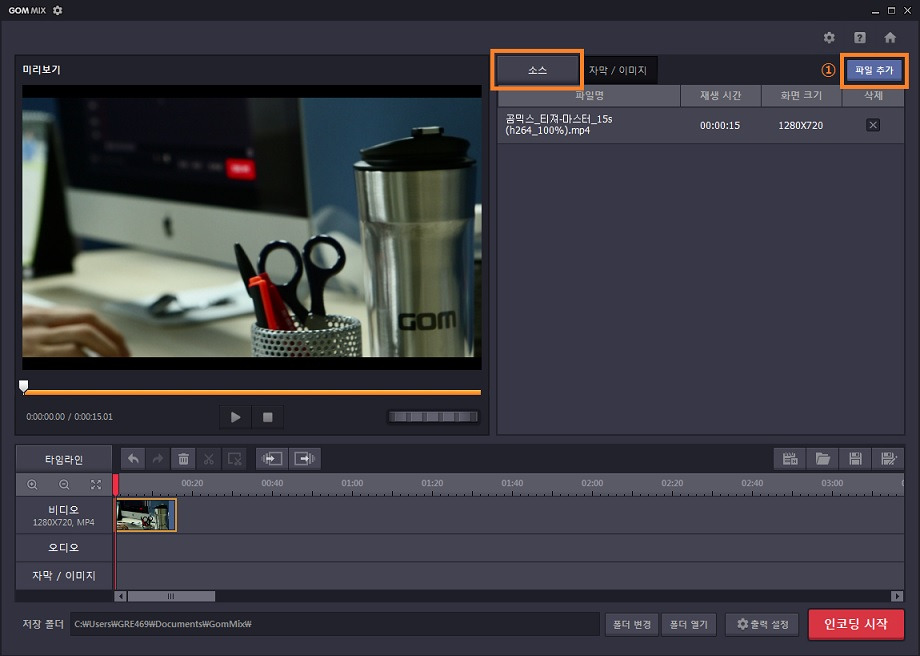This screenshot has height=656, width=920.
Task: Click the red timeline playhead marker
Action: [x=116, y=485]
